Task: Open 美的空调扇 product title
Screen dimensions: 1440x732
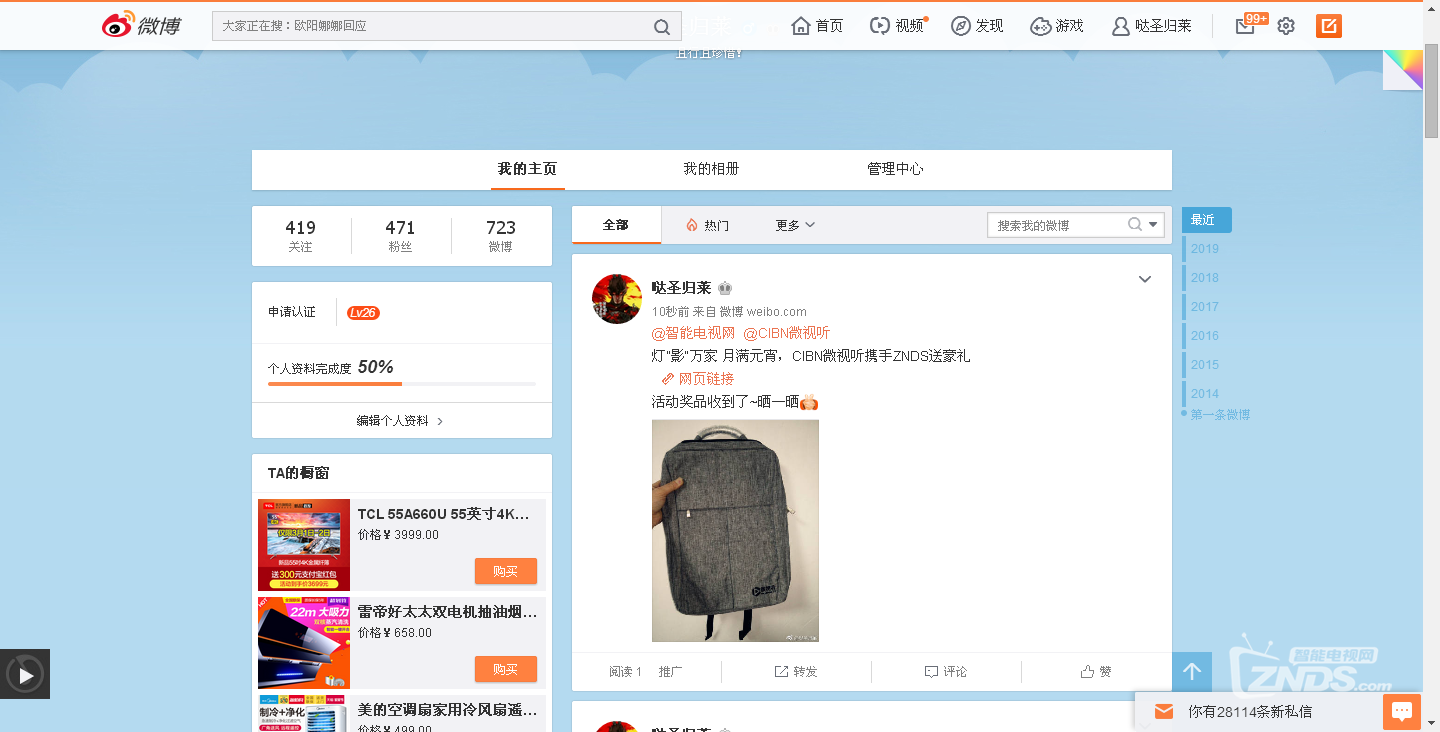Action: (x=447, y=710)
